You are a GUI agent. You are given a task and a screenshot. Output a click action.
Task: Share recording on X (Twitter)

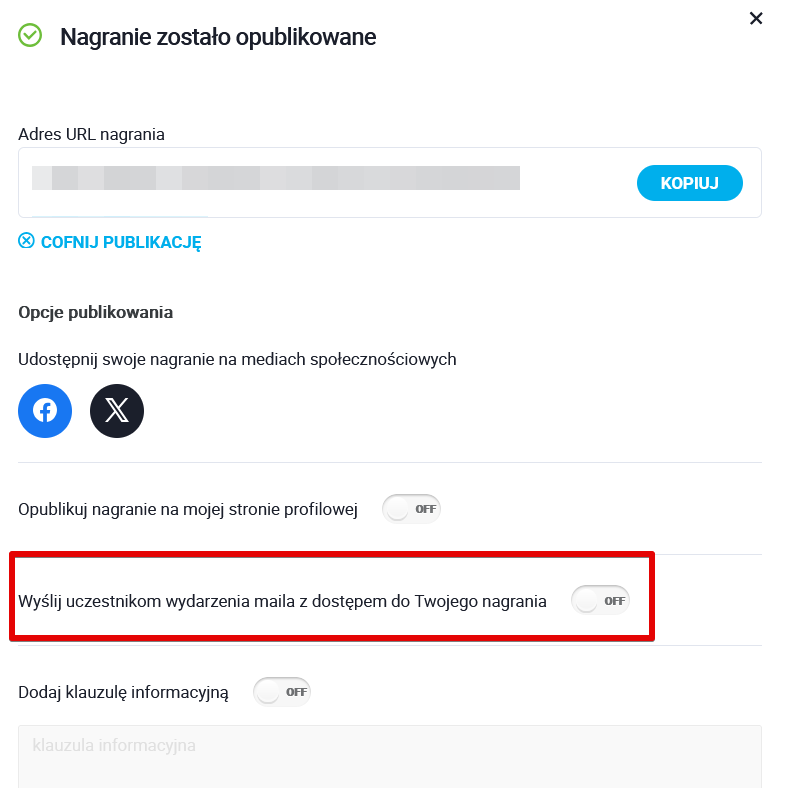click(117, 411)
